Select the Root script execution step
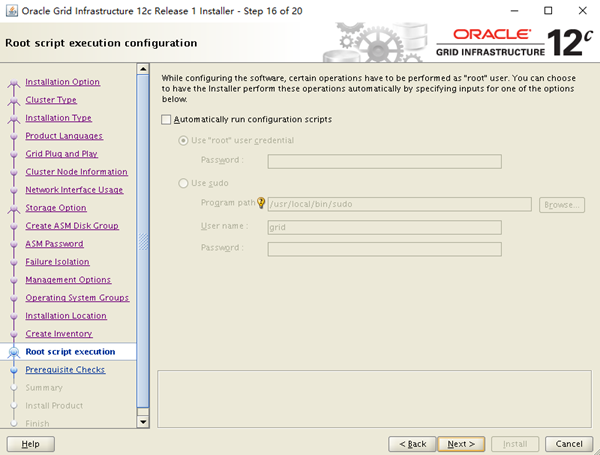Screen dimensions: 600x455 pos(70,352)
